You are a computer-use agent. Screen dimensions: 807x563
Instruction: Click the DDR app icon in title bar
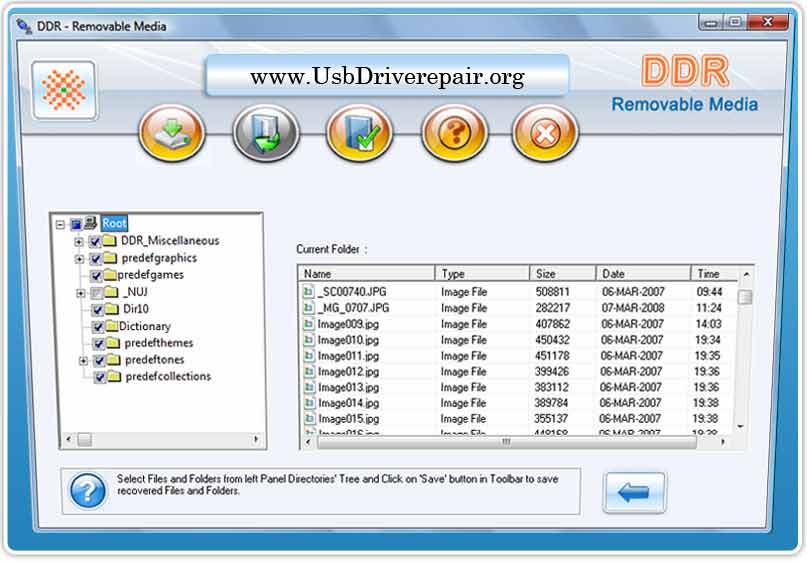pyautogui.click(x=24, y=26)
